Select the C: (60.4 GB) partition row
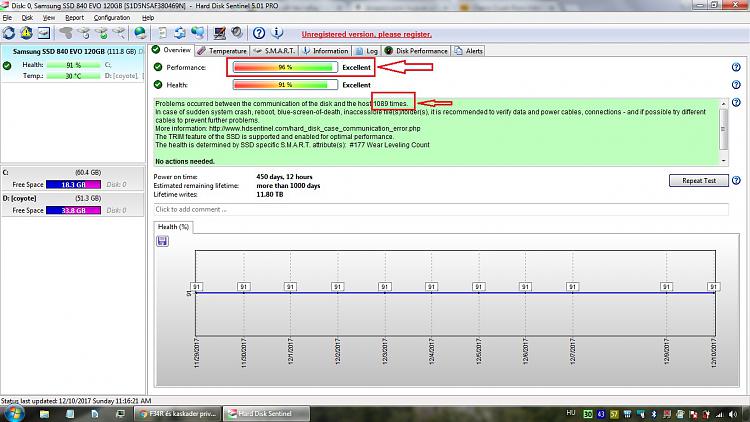Viewport: 750px width, 422px height. click(x=73, y=179)
